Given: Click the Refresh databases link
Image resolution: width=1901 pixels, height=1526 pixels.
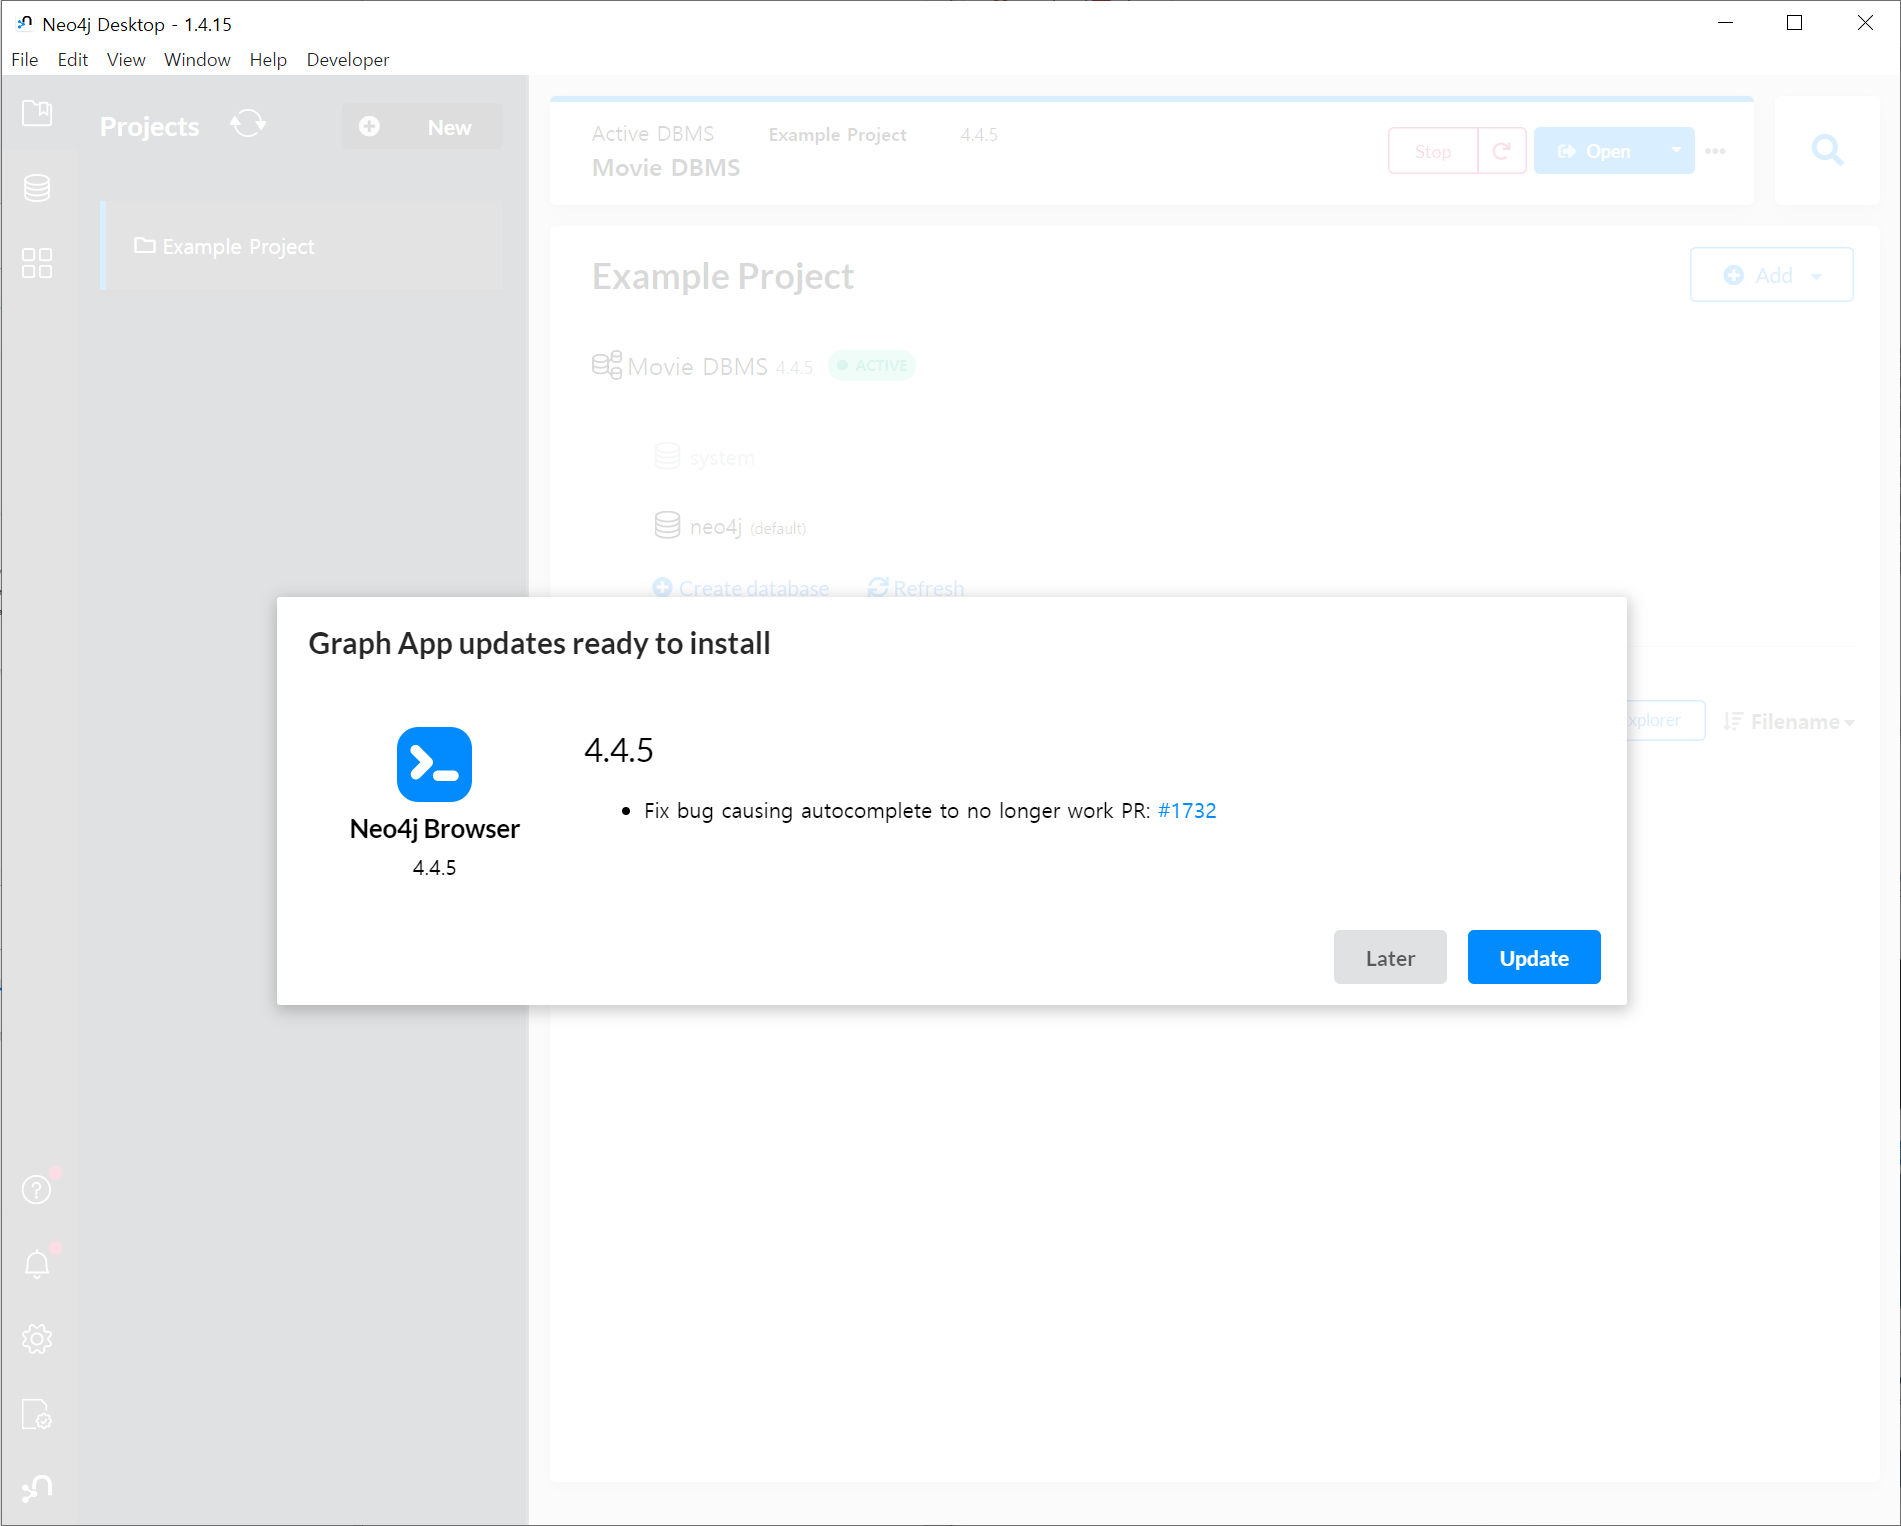Looking at the screenshot, I should 916,588.
